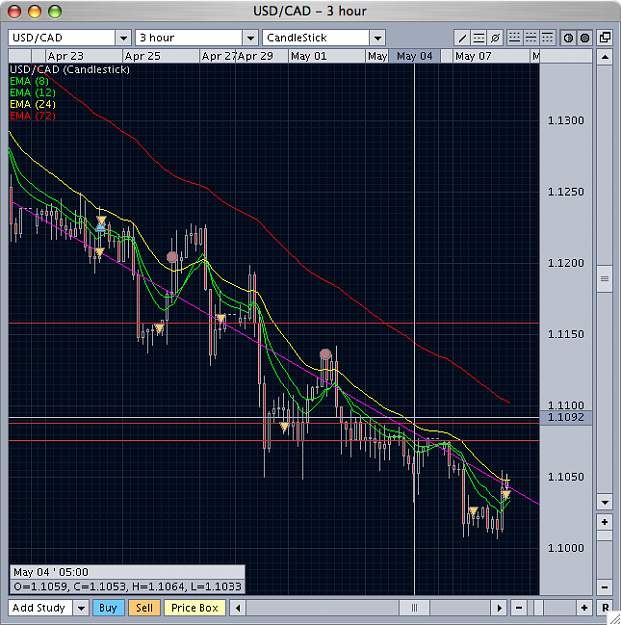Click the vertical zoom slider handle
Image resolution: width=621 pixels, height=625 pixels.
[605, 535]
